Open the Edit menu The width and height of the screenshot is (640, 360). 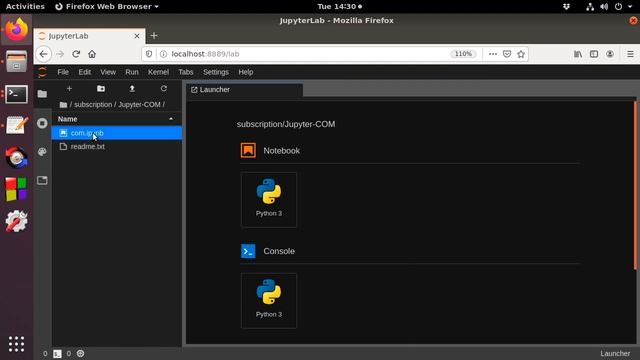84,72
